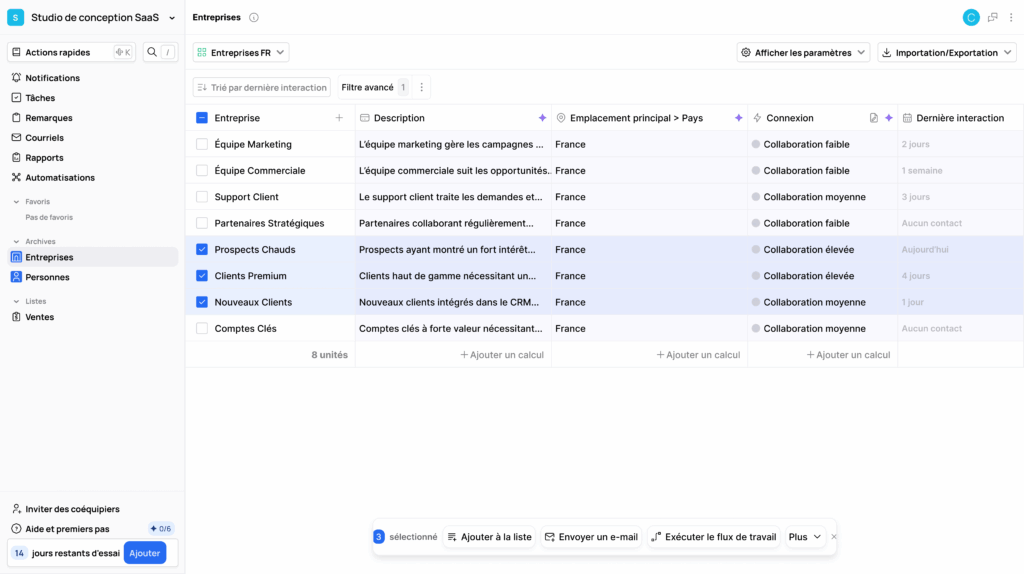The height and width of the screenshot is (574, 1024).
Task: Click the sparkle icon in Connexion column header
Action: (888, 118)
